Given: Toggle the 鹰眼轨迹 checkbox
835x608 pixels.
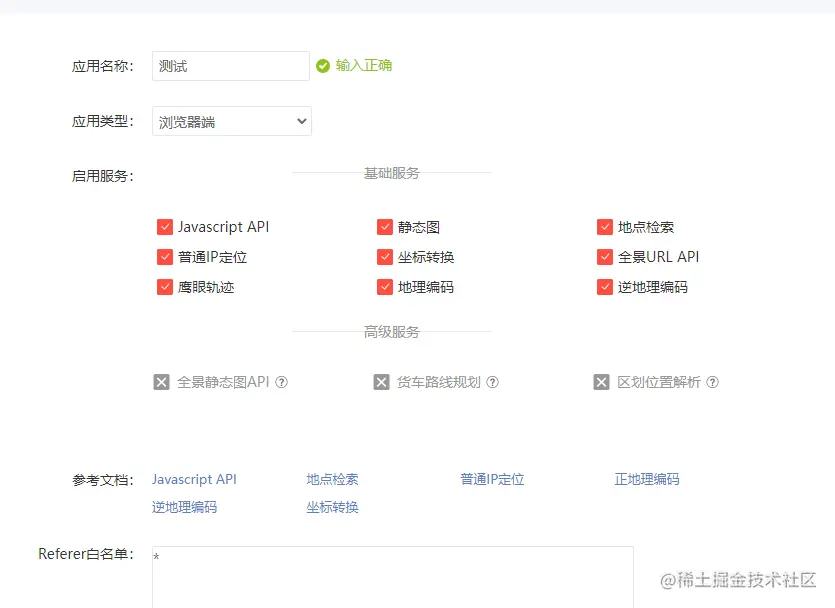Looking at the screenshot, I should pyautogui.click(x=165, y=287).
